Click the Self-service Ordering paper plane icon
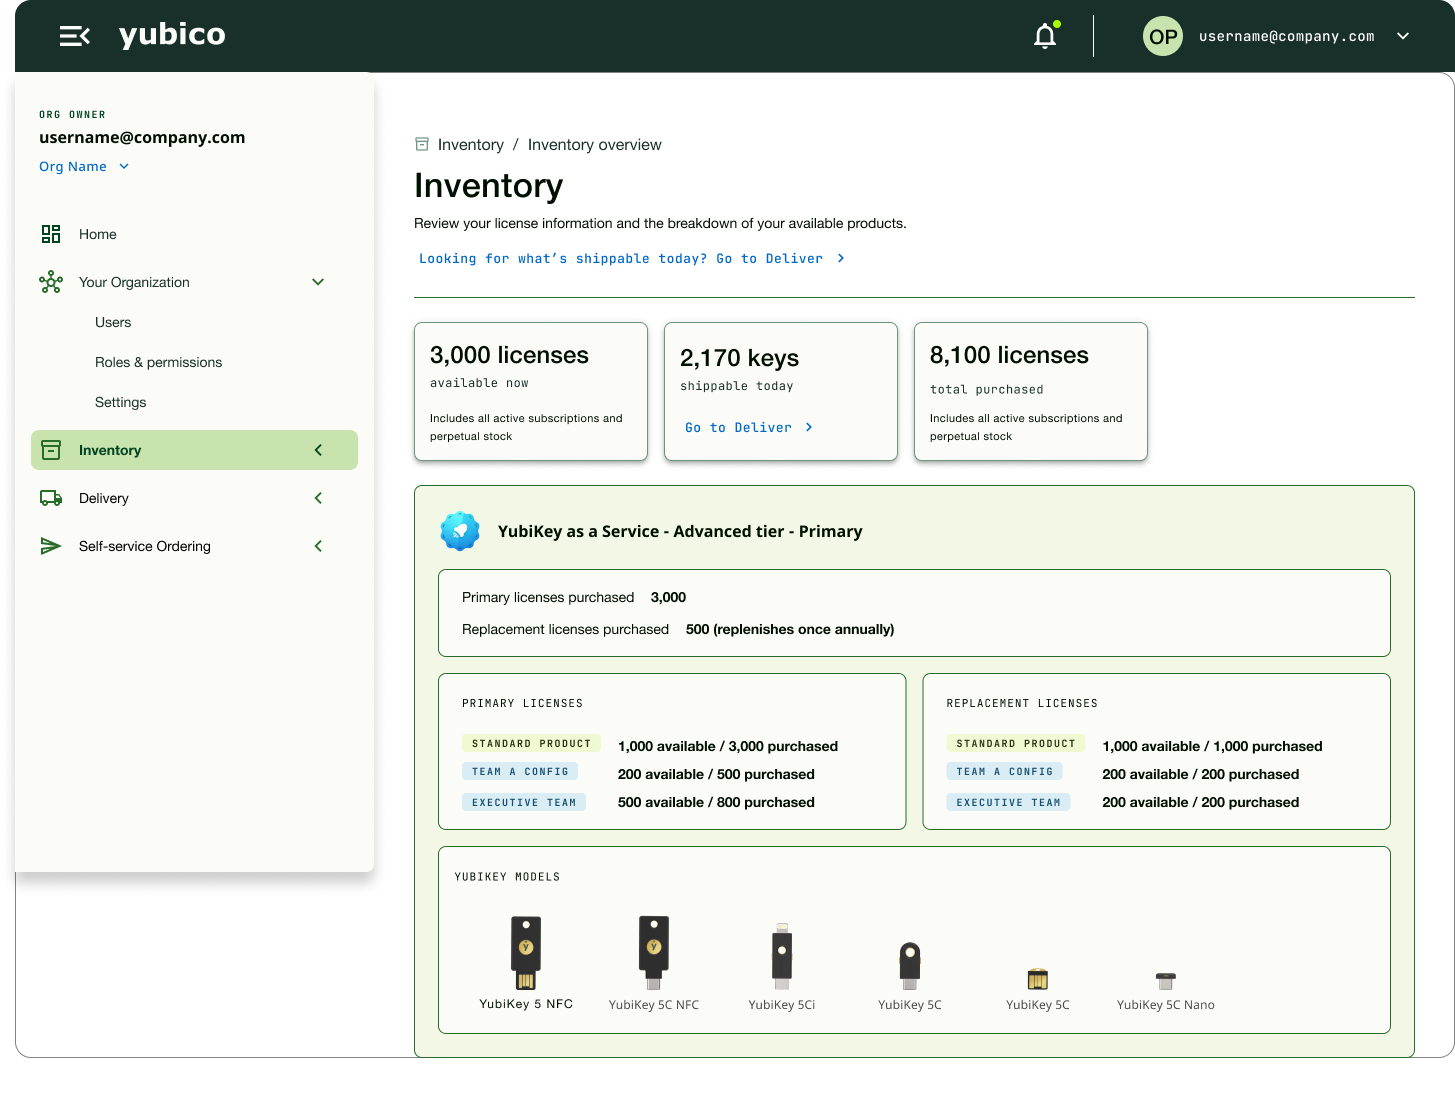This screenshot has width=1455, height=1118. pos(51,546)
